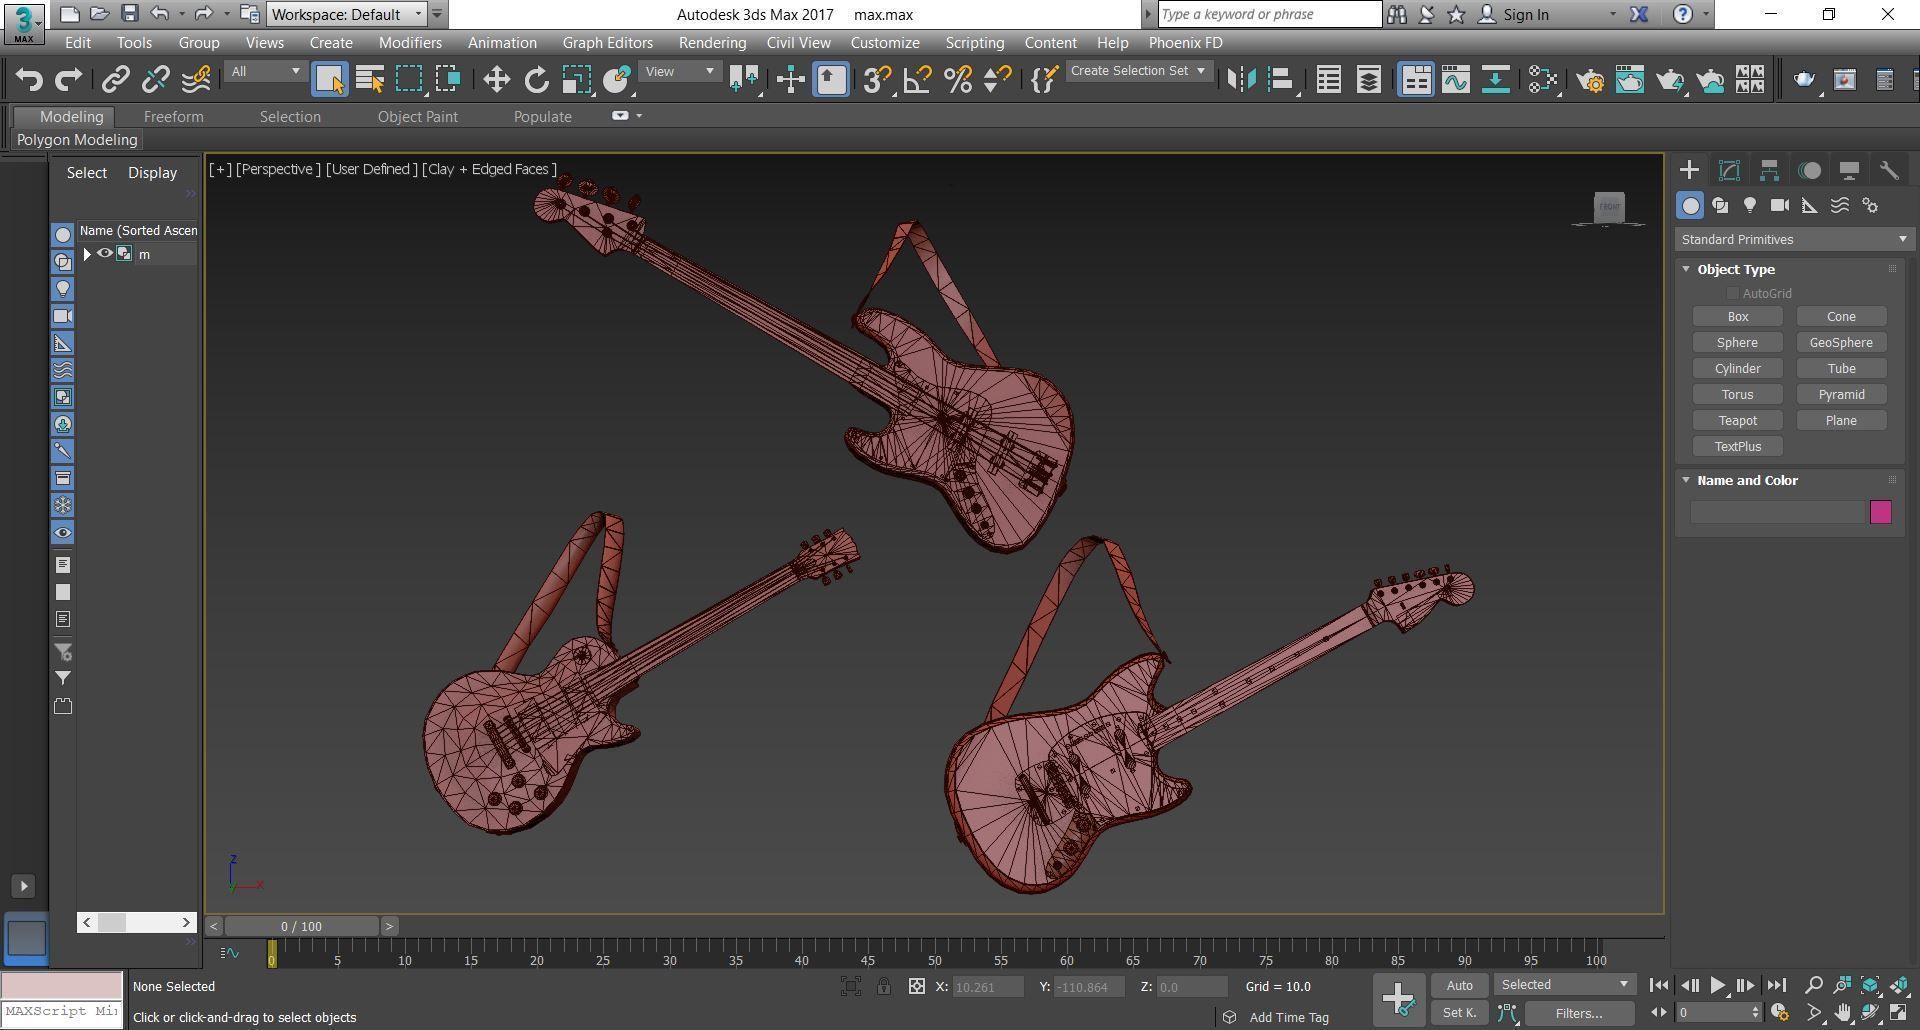Toggle Angle Snap
Viewport: 1920px width, 1030px height.
pos(917,80)
